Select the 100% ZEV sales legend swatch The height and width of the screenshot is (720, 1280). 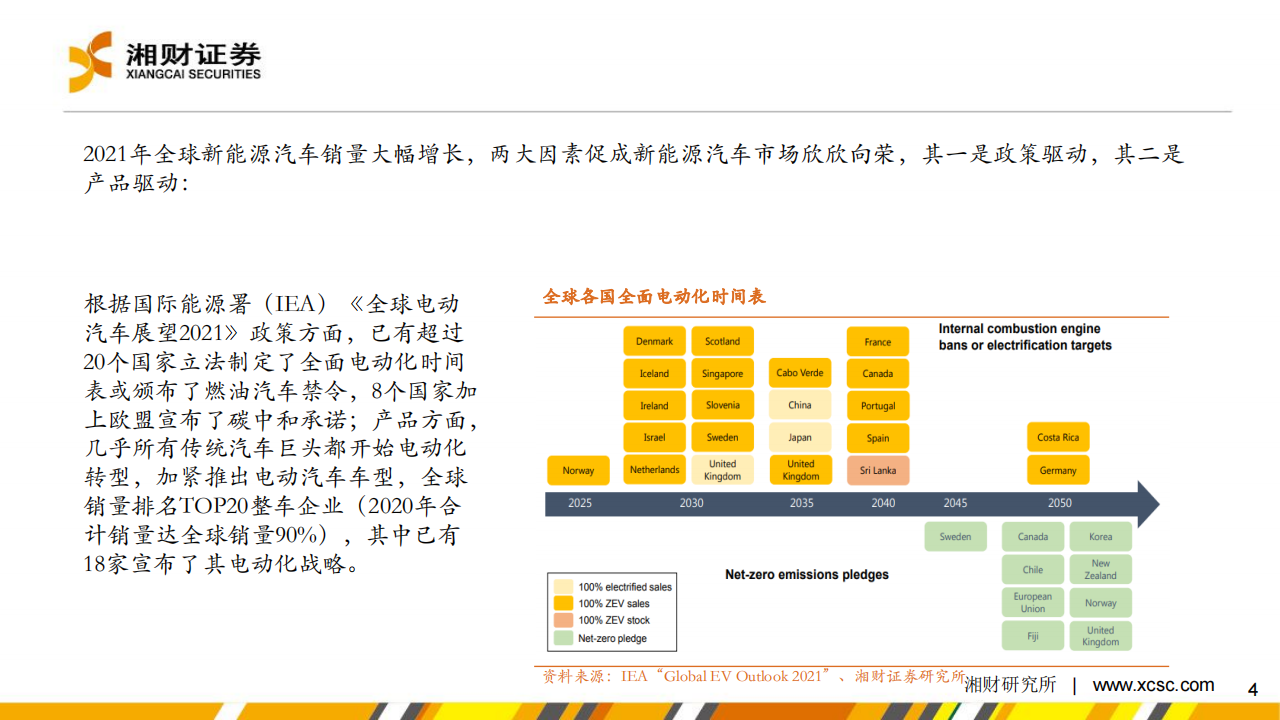pyautogui.click(x=563, y=604)
